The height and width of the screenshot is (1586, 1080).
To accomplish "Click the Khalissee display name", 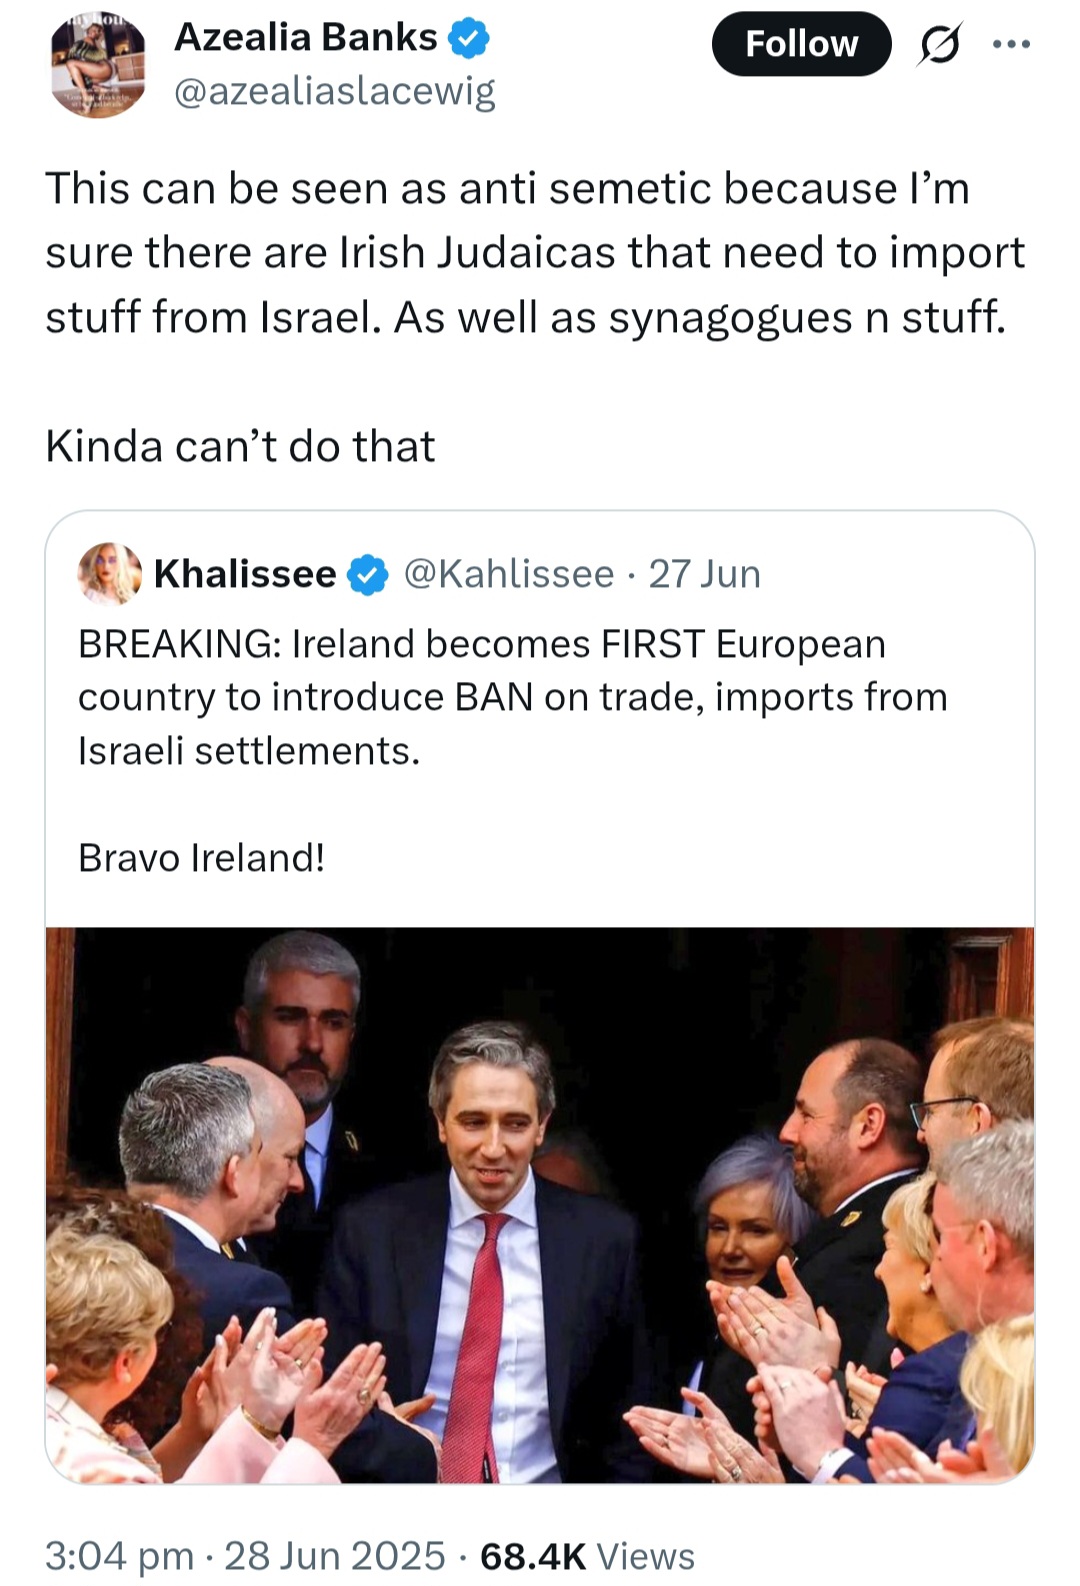I will 245,574.
